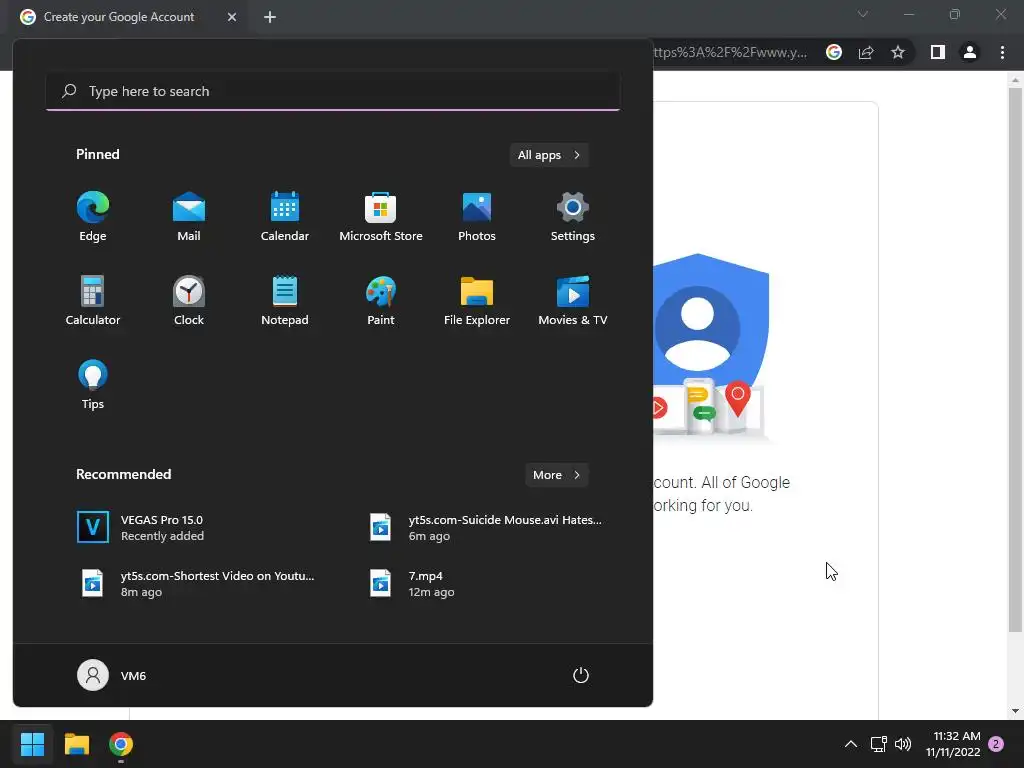The image size is (1024, 768).
Task: Share this page from Chrome toolbar
Action: point(866,52)
